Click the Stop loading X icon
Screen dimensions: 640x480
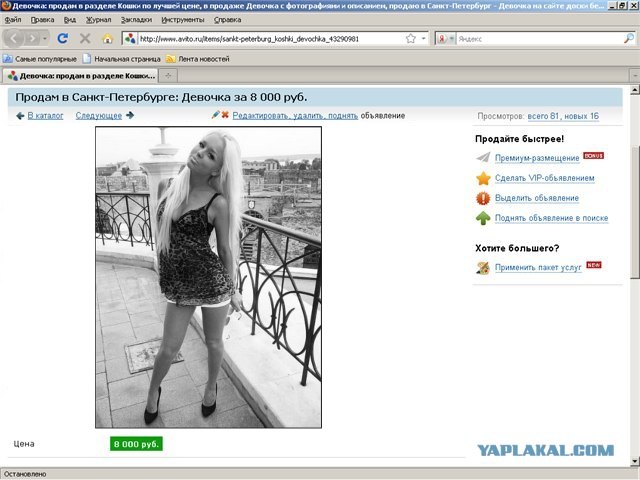(x=85, y=39)
